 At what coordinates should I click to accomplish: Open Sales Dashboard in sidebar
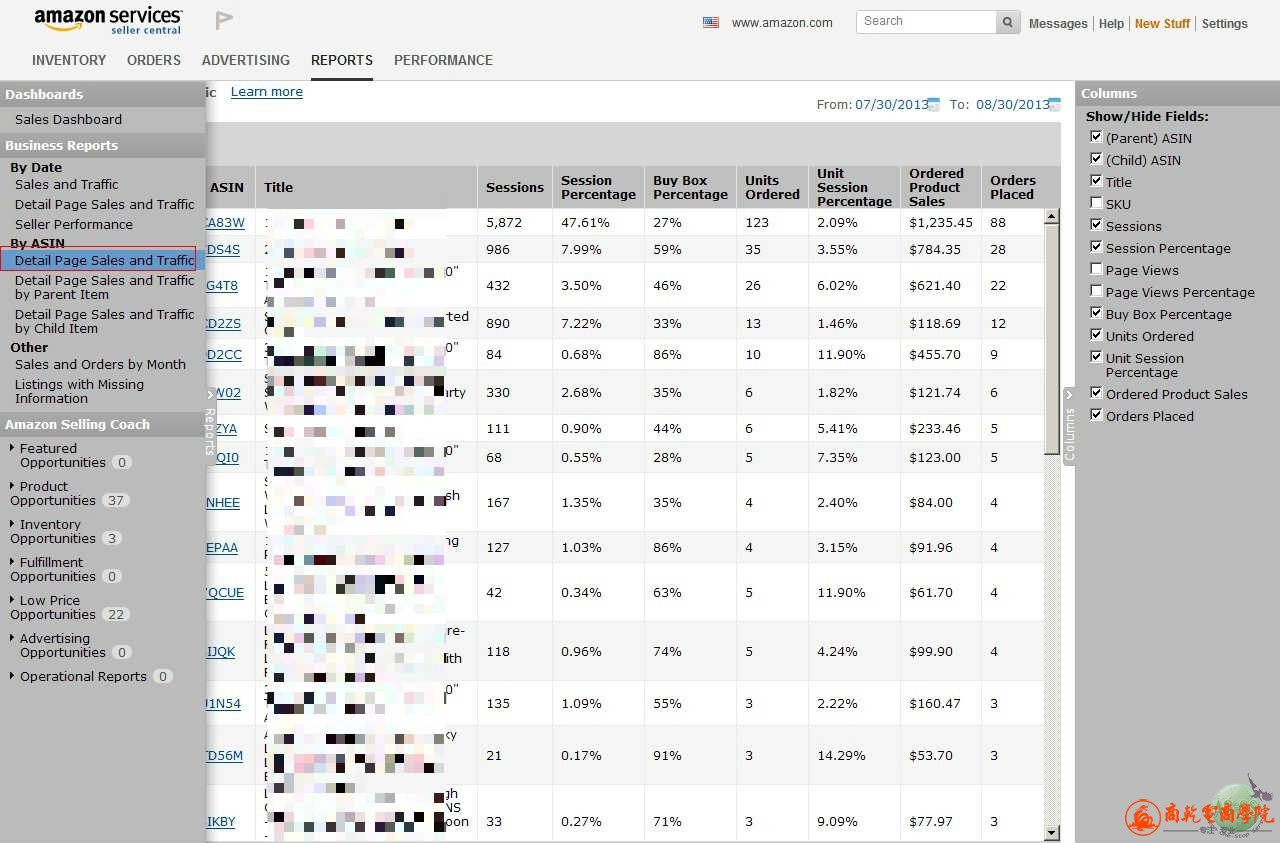coord(68,119)
